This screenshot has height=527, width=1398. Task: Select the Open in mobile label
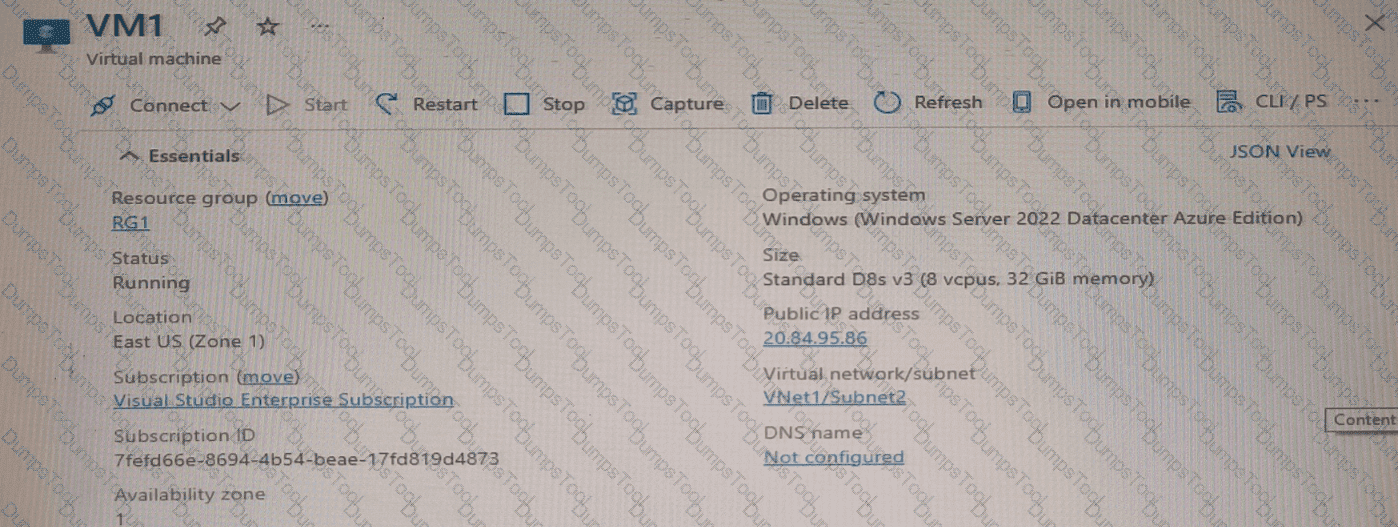[x=1119, y=102]
